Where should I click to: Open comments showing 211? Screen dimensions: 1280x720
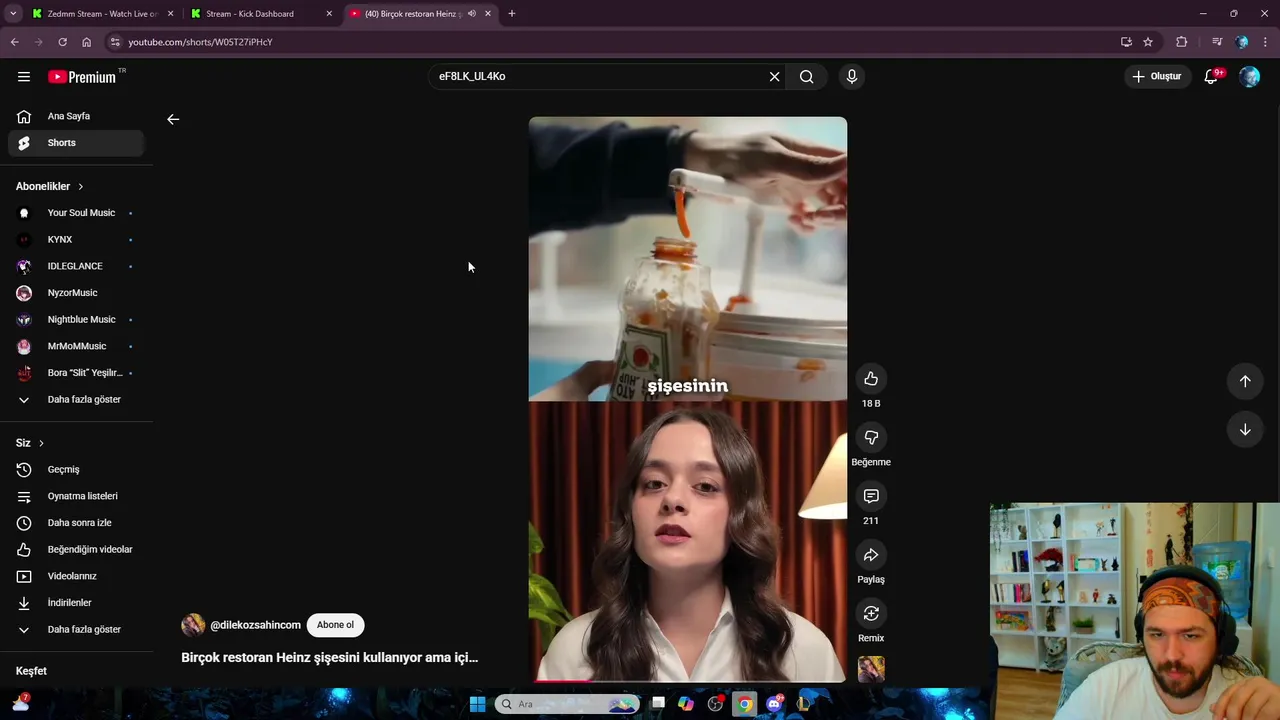click(x=871, y=496)
